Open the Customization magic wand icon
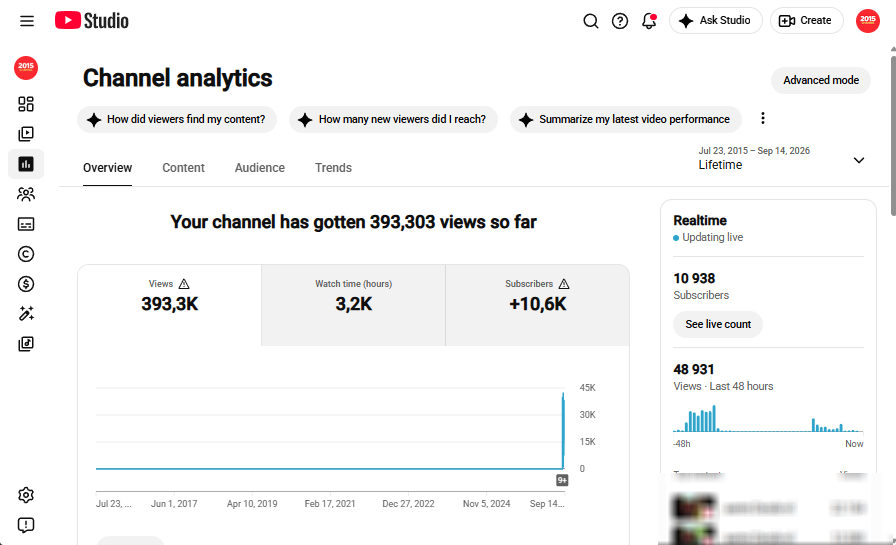The height and width of the screenshot is (545, 896). pyautogui.click(x=26, y=314)
